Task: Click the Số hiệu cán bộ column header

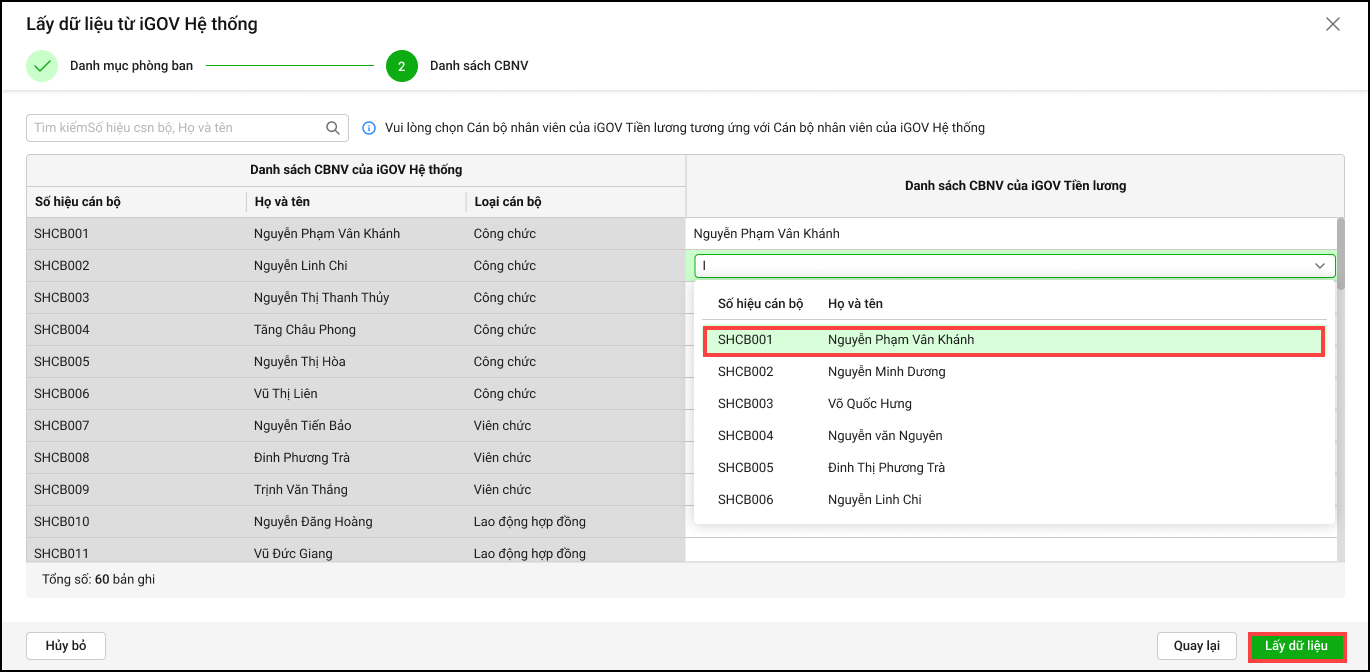Action: point(78,202)
